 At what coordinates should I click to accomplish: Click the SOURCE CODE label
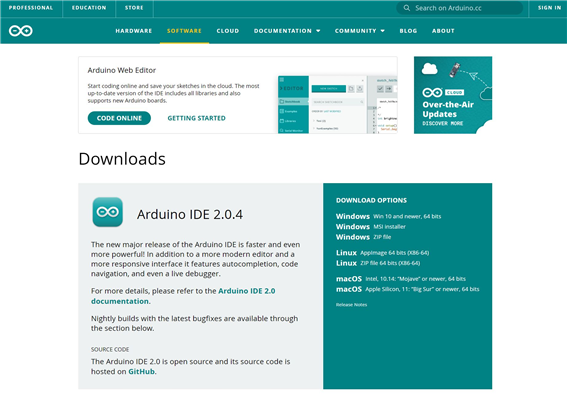click(x=110, y=349)
